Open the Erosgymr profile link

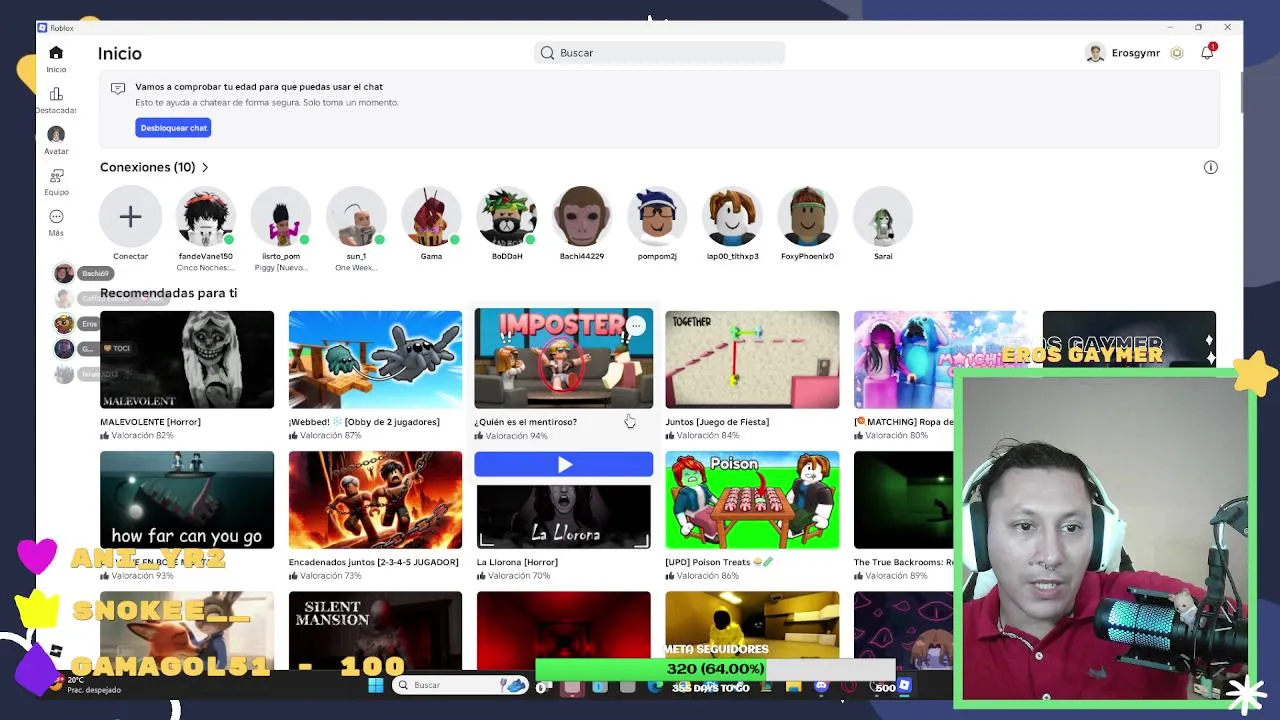[1135, 53]
